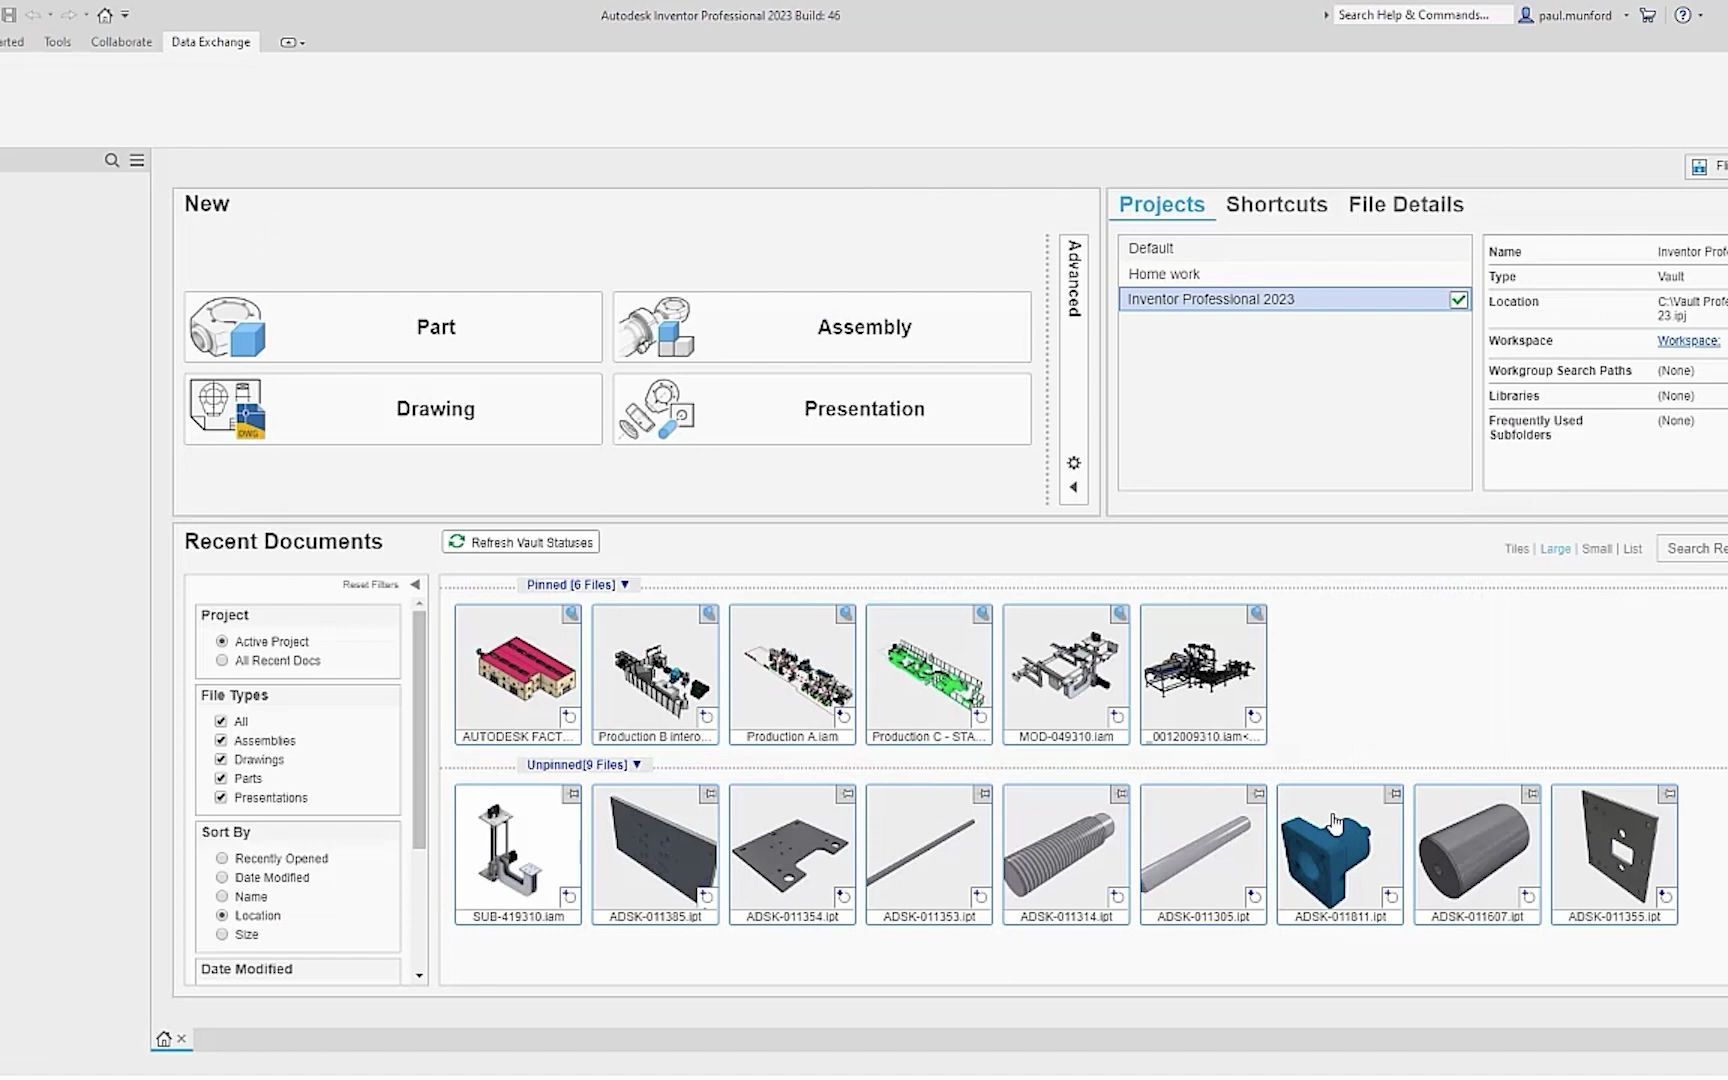This screenshot has width=1728, height=1080.
Task: Open the shopping cart icon in title bar
Action: pyautogui.click(x=1648, y=15)
